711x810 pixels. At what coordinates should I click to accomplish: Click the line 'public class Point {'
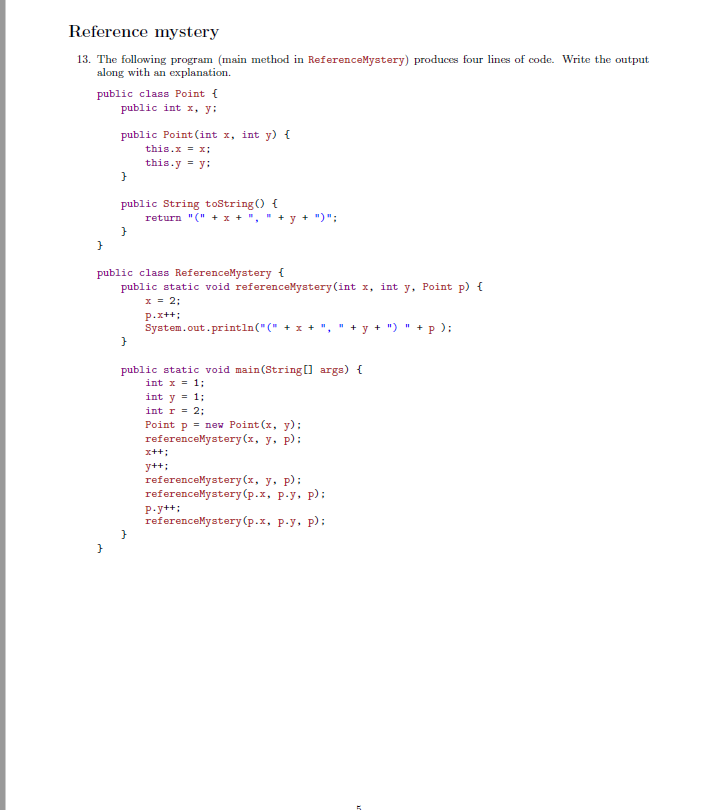(157, 94)
